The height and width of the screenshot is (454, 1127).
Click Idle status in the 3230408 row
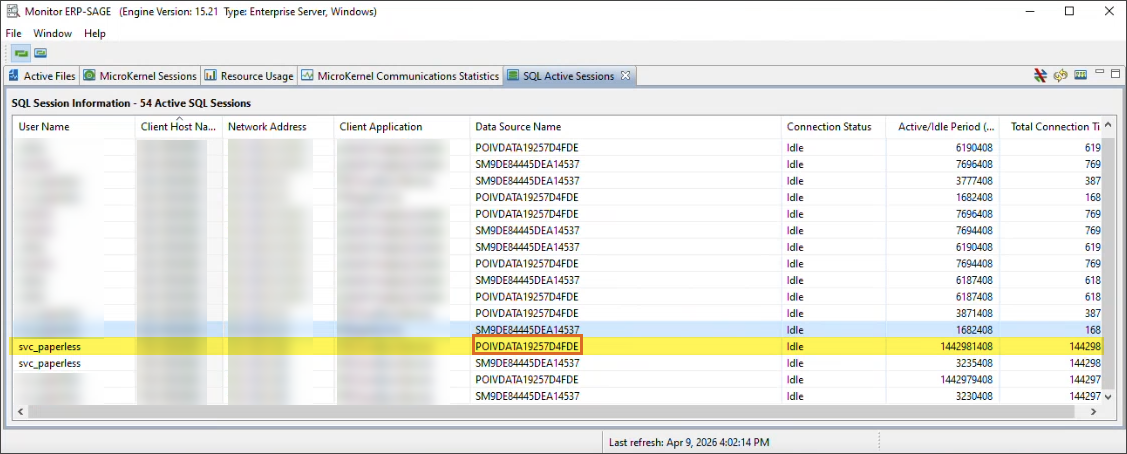pos(796,396)
